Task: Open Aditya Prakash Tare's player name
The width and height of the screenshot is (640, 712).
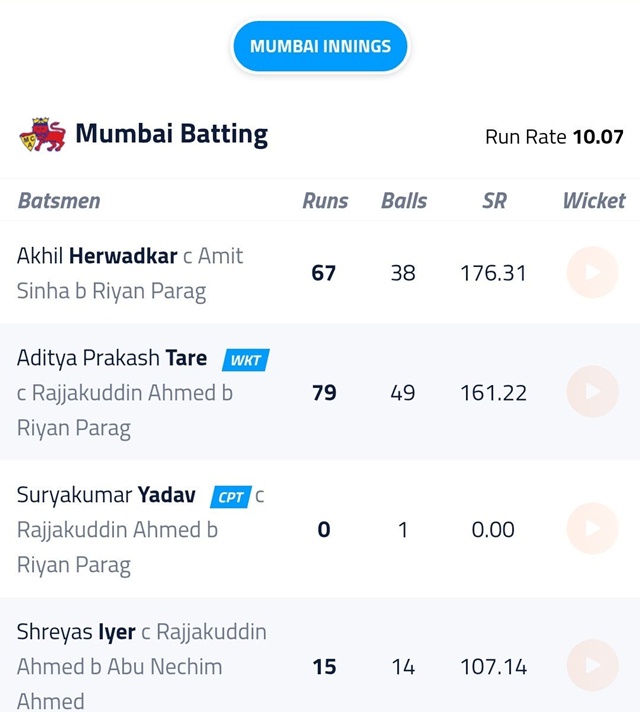Action: pos(112,358)
